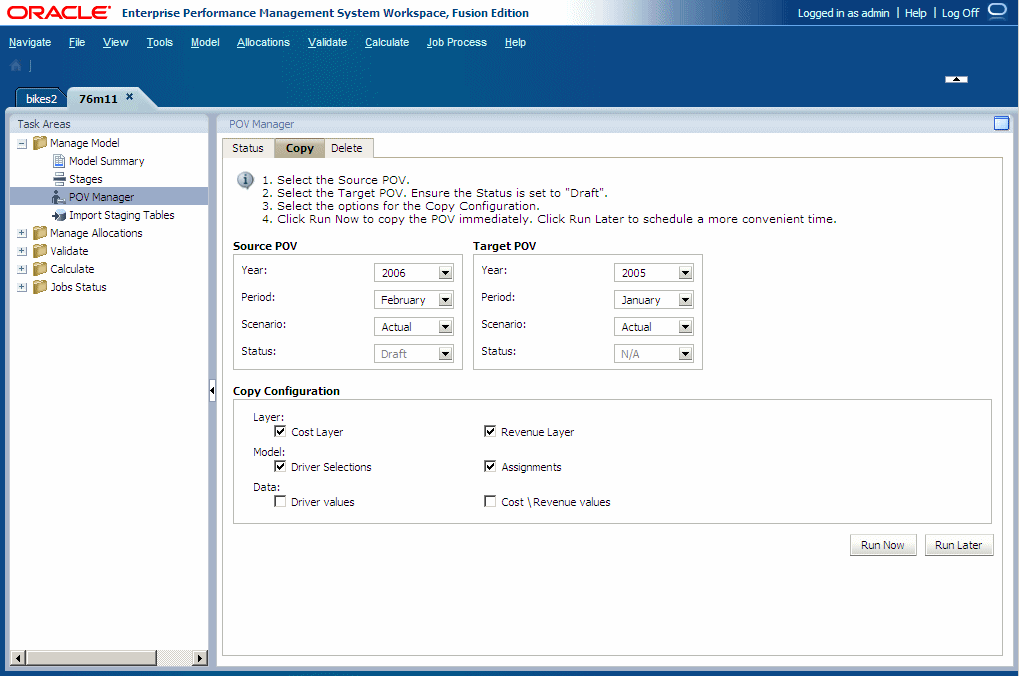Click the Oracle logo

[58, 12]
